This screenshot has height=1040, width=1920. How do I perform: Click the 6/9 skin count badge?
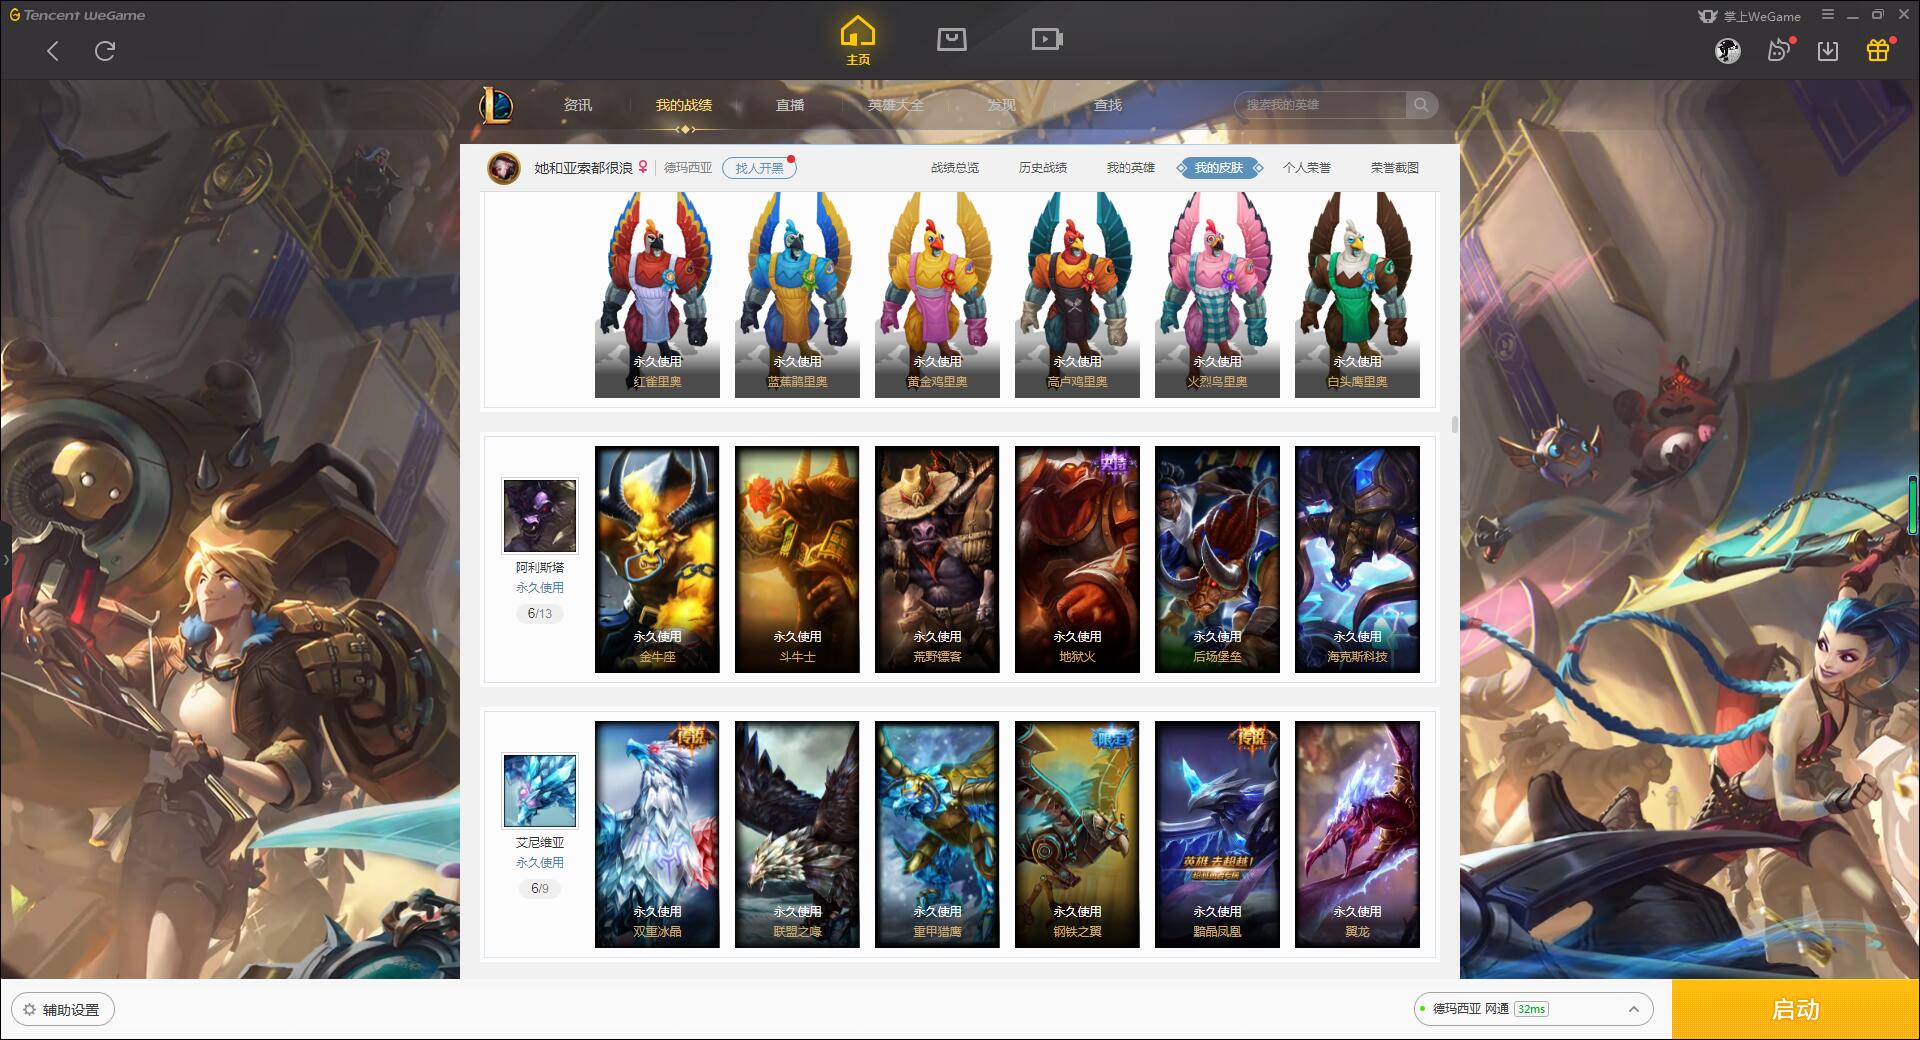[539, 888]
